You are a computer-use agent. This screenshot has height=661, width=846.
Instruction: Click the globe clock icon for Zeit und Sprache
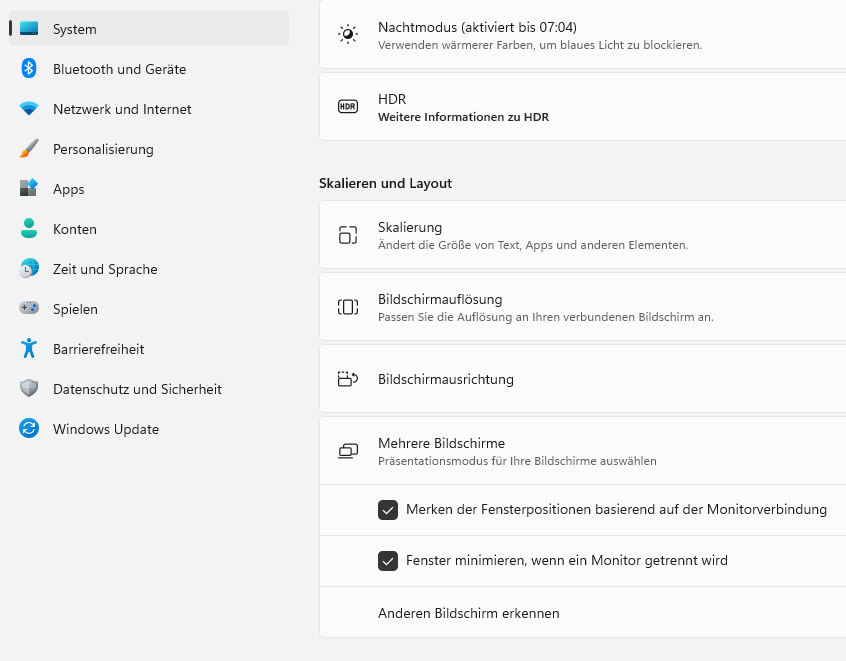pyautogui.click(x=29, y=268)
